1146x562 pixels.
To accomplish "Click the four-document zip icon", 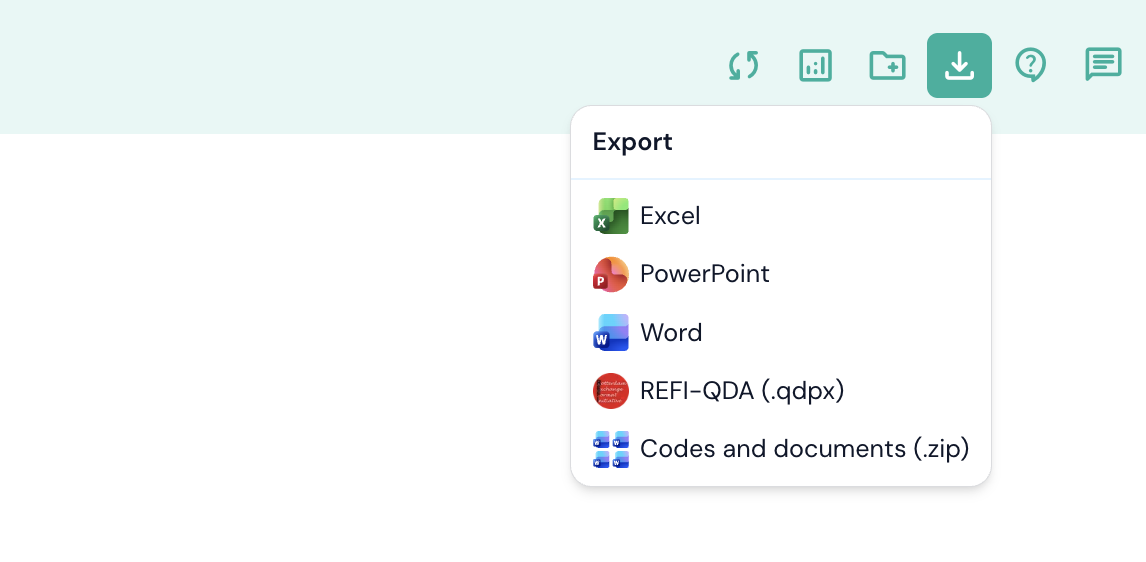I will (x=611, y=449).
